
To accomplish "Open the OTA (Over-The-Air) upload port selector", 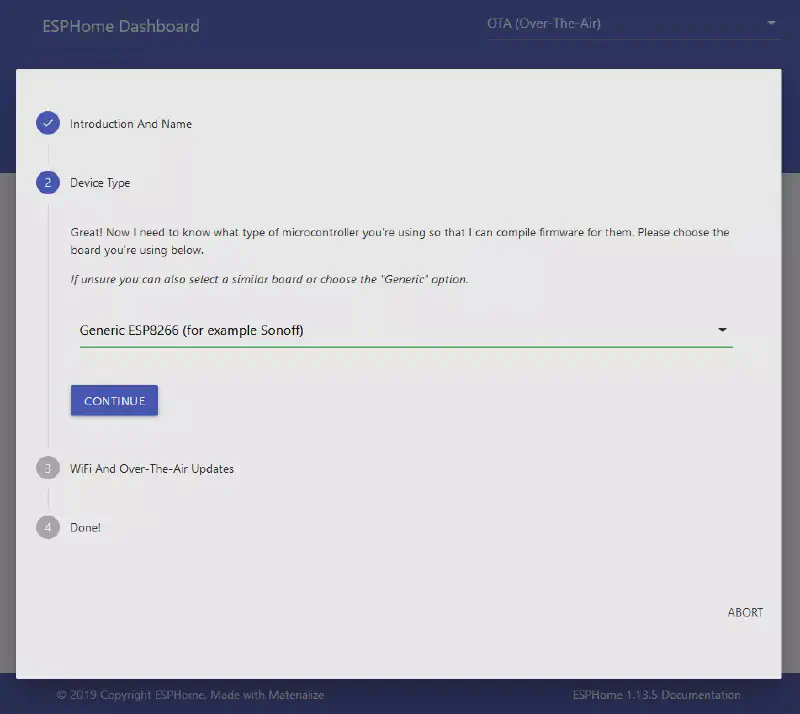I will [x=620, y=23].
